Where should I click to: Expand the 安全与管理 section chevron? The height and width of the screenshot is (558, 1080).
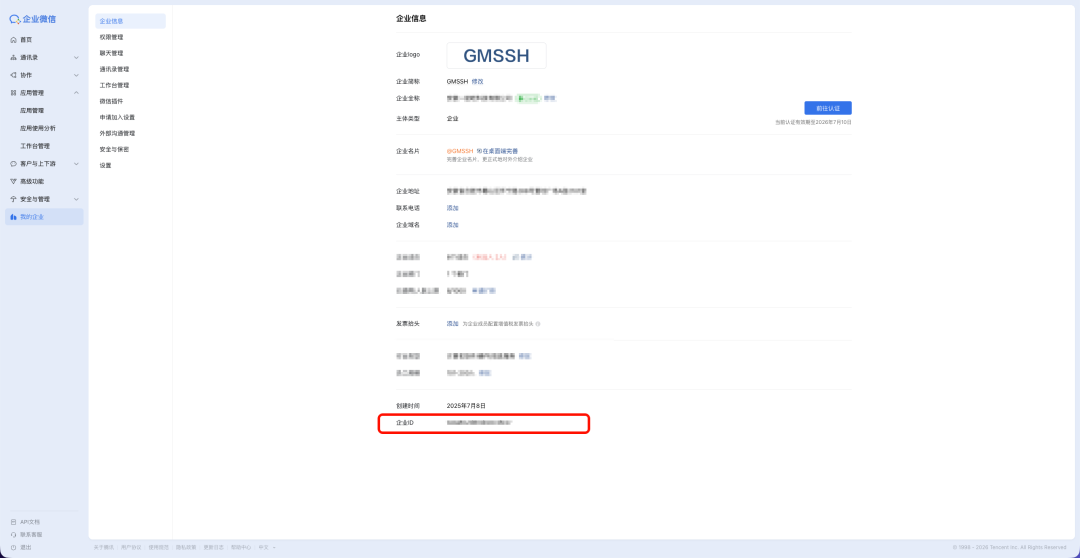tap(76, 199)
